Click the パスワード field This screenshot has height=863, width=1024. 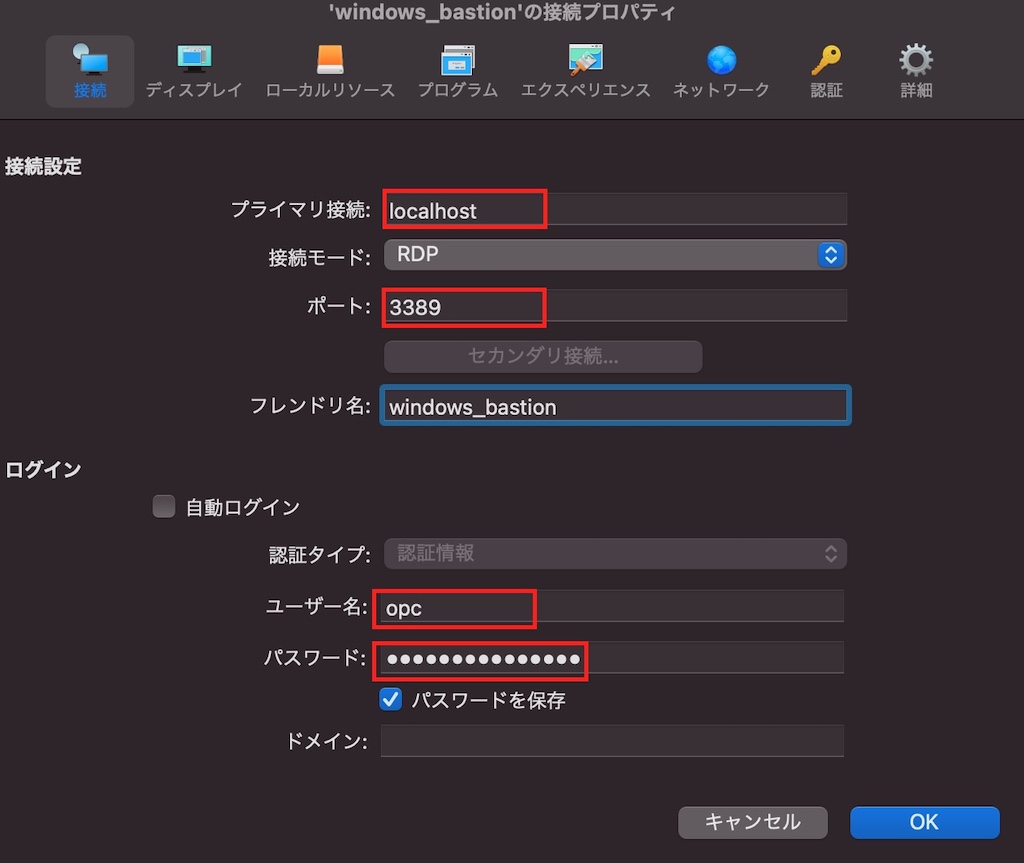[x=611, y=658]
